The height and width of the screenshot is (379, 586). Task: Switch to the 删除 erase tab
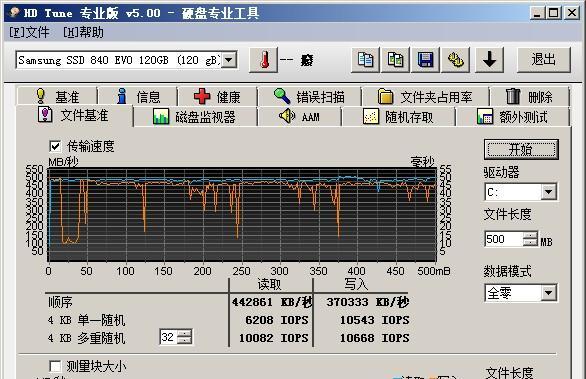[x=530, y=97]
